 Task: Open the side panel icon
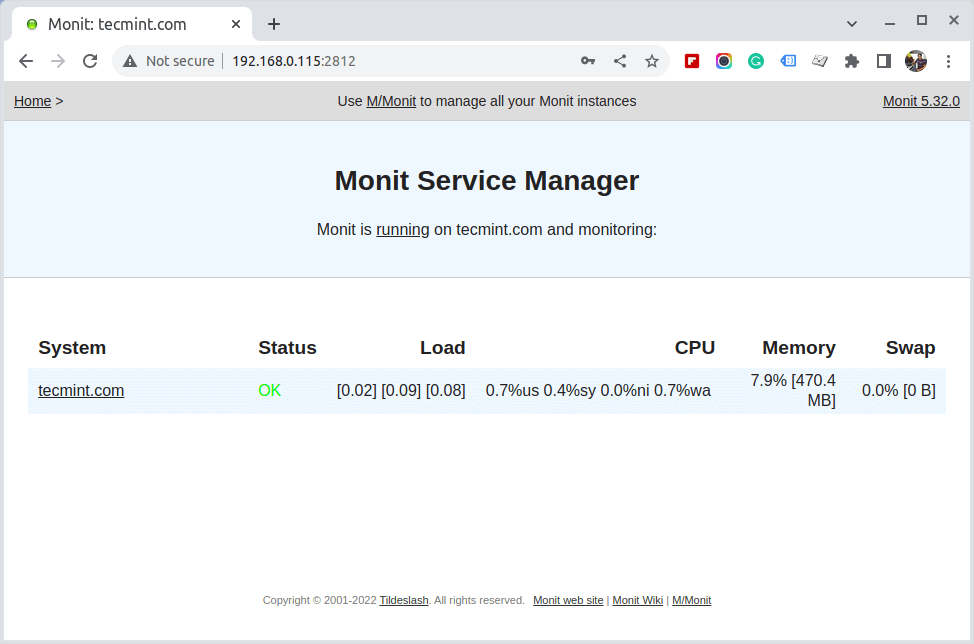(x=884, y=61)
